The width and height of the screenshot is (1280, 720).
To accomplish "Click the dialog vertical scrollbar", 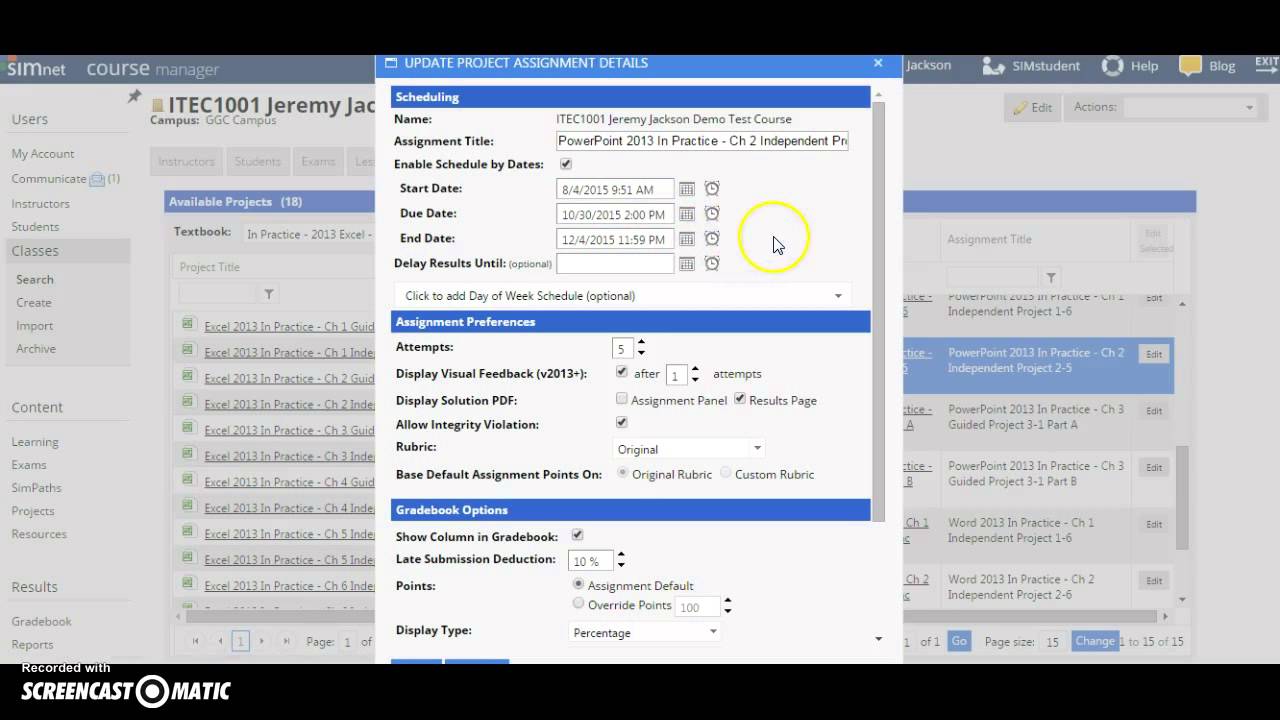I will [879, 310].
